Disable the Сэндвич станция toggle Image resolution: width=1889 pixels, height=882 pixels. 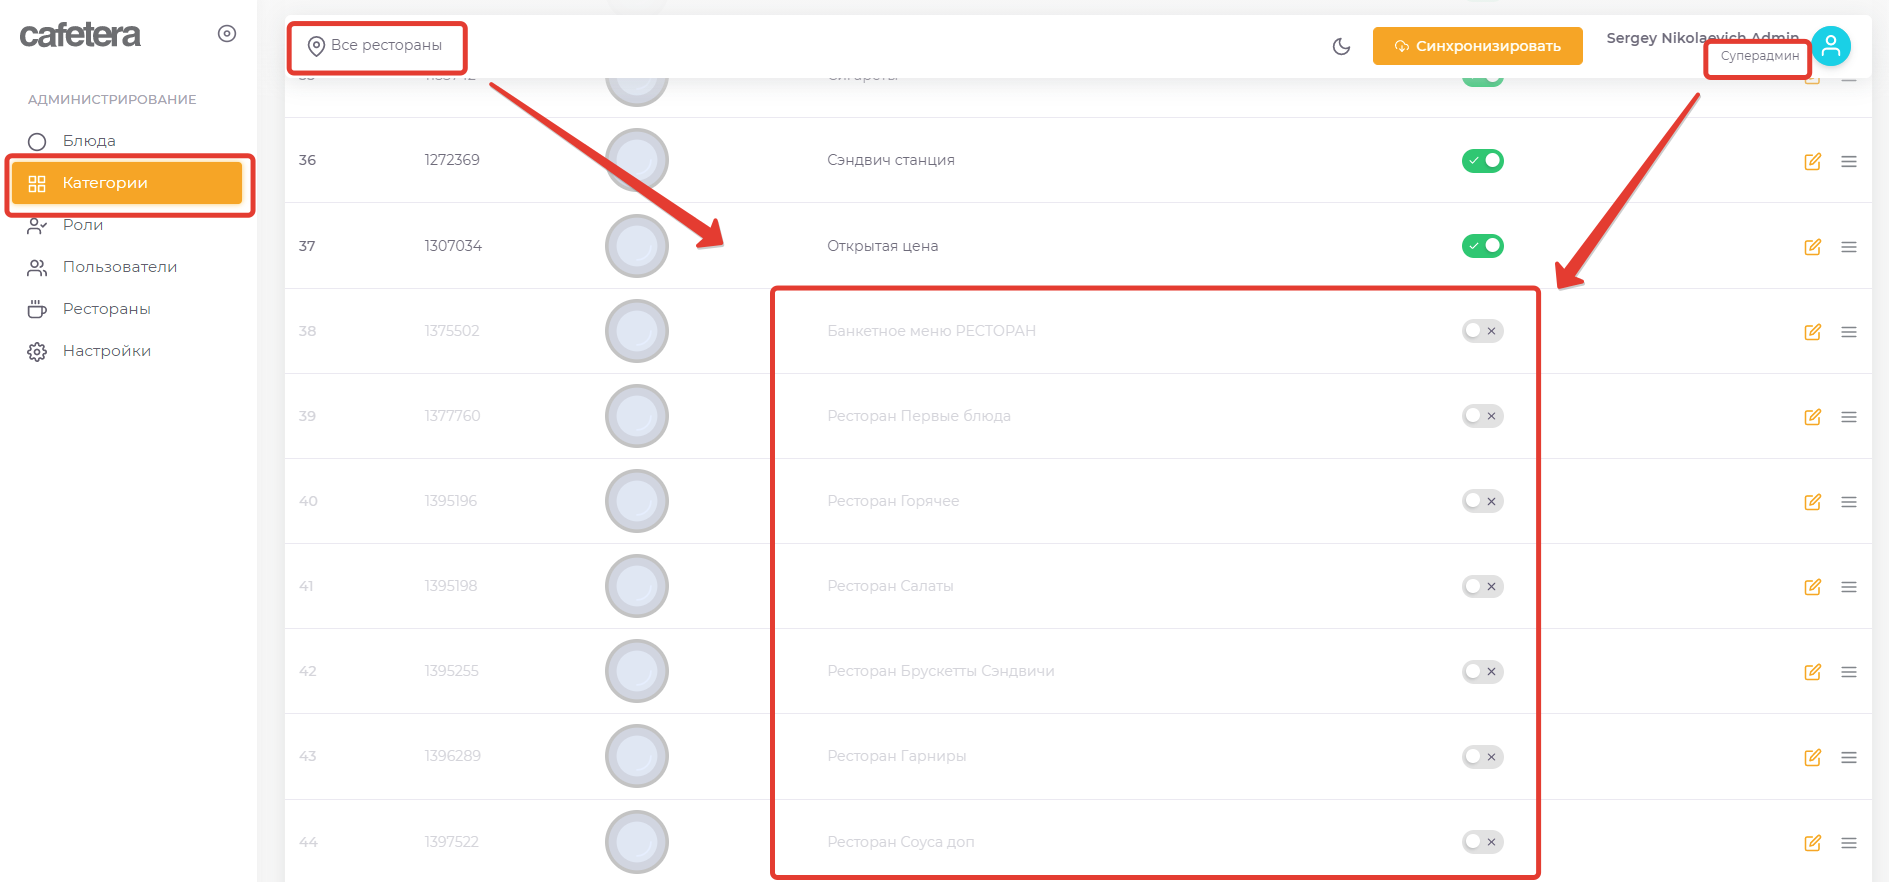(1482, 161)
